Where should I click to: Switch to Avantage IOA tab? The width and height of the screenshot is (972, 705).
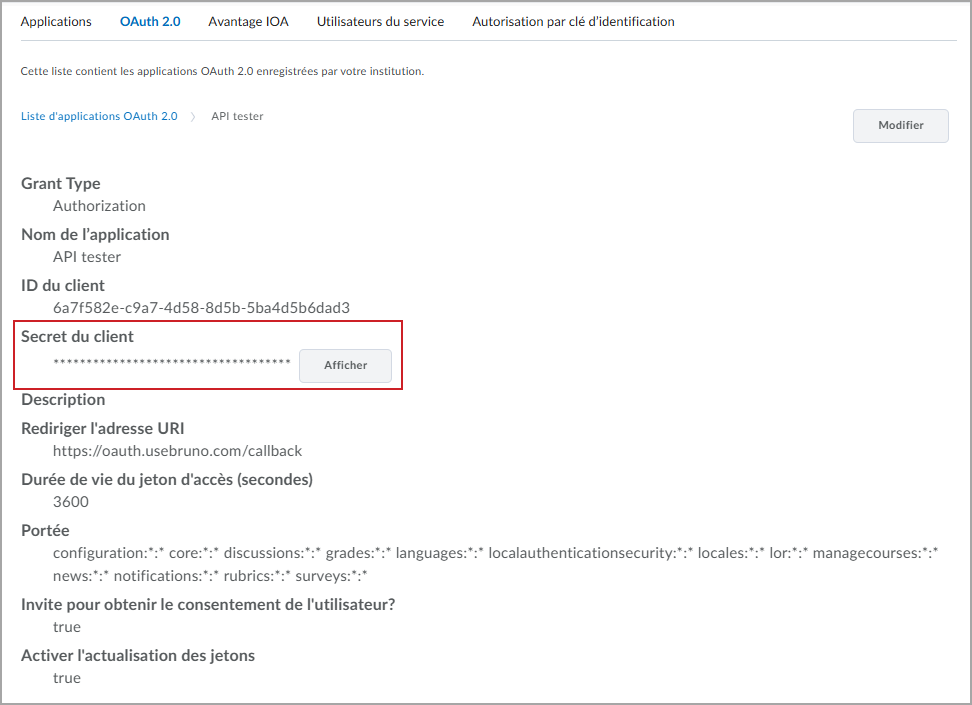click(x=249, y=22)
